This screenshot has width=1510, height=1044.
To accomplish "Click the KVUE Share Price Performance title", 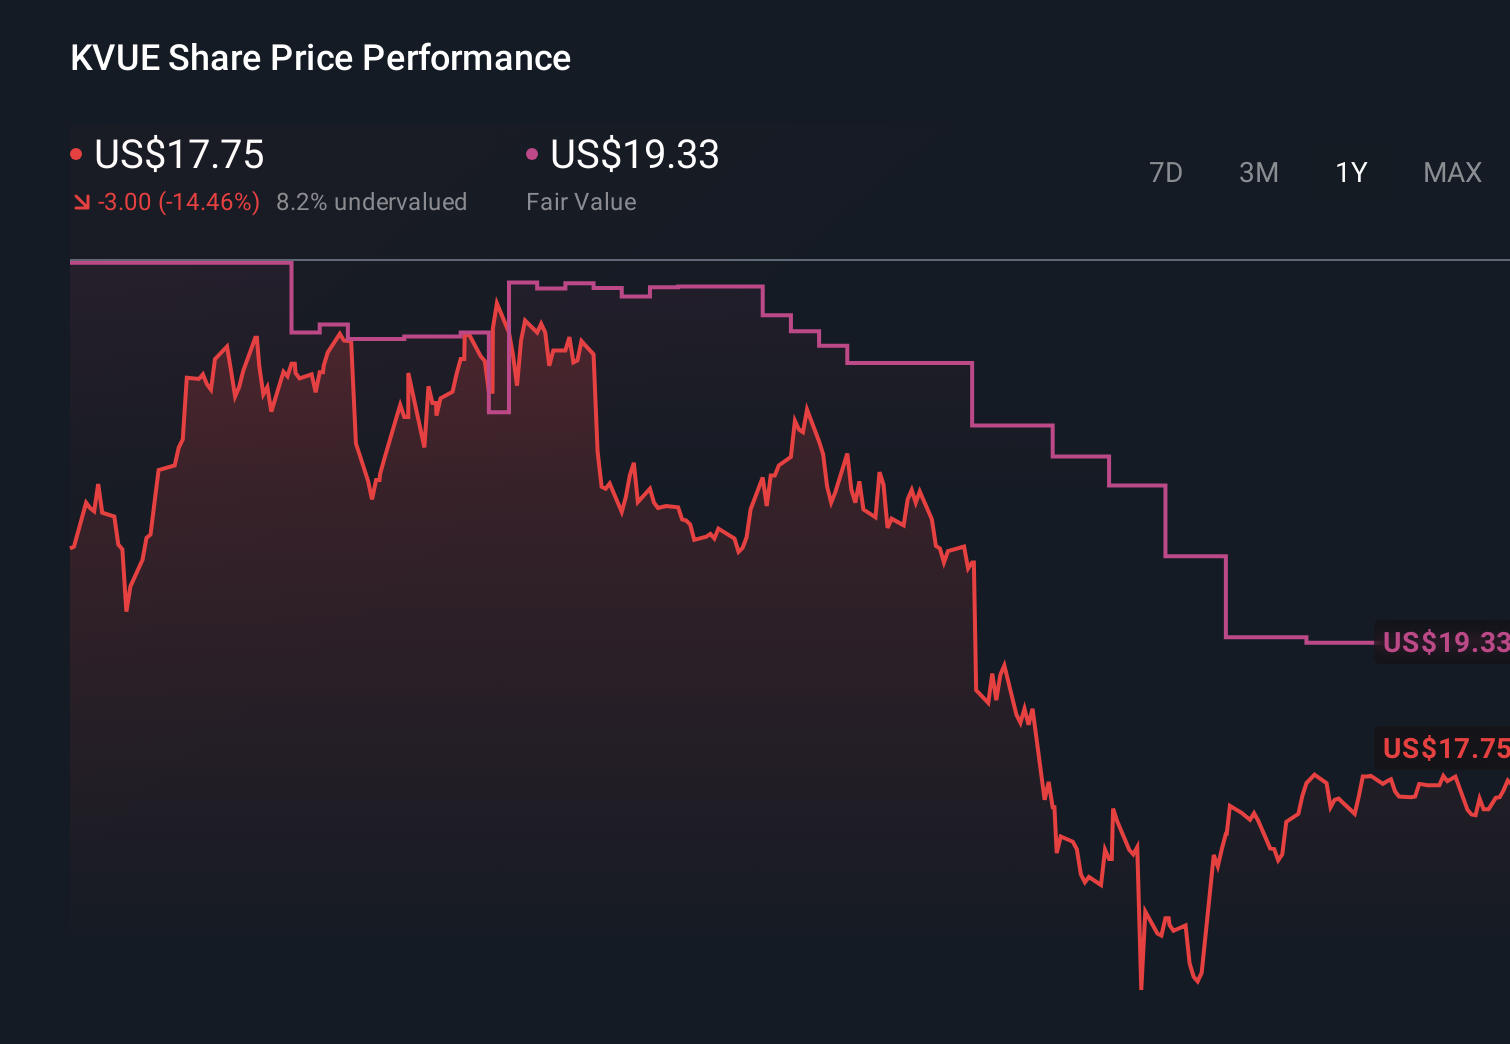I will 320,57.
